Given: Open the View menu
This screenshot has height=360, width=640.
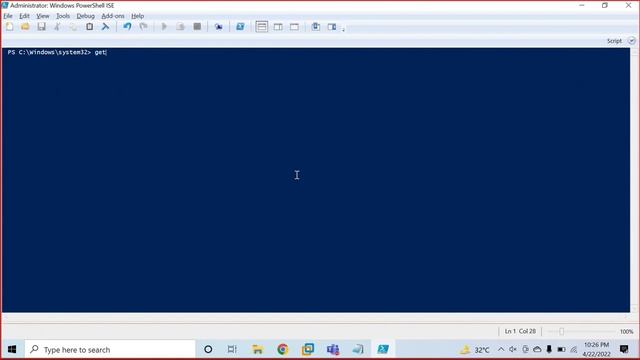Looking at the screenshot, I should pyautogui.click(x=43, y=16).
